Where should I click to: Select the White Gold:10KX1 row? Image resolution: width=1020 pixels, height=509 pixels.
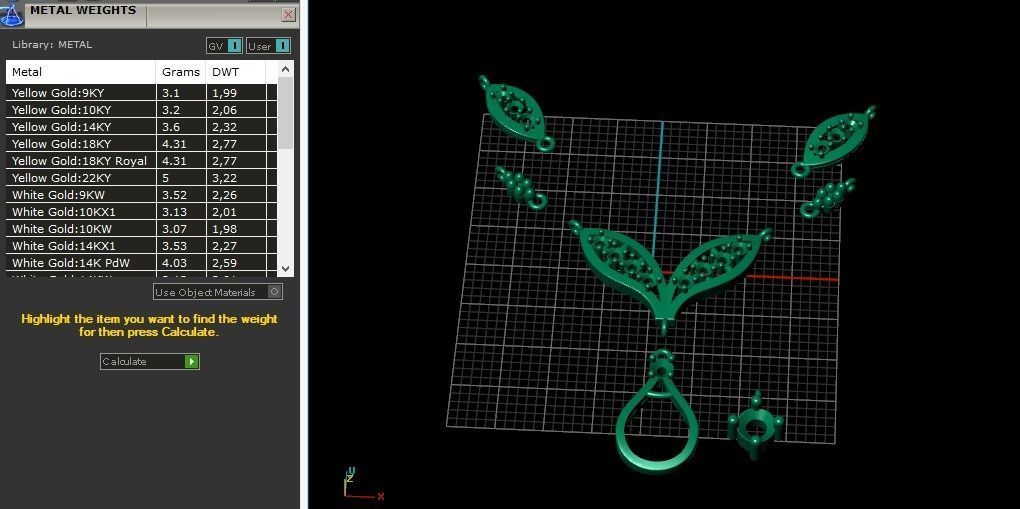(x=141, y=212)
